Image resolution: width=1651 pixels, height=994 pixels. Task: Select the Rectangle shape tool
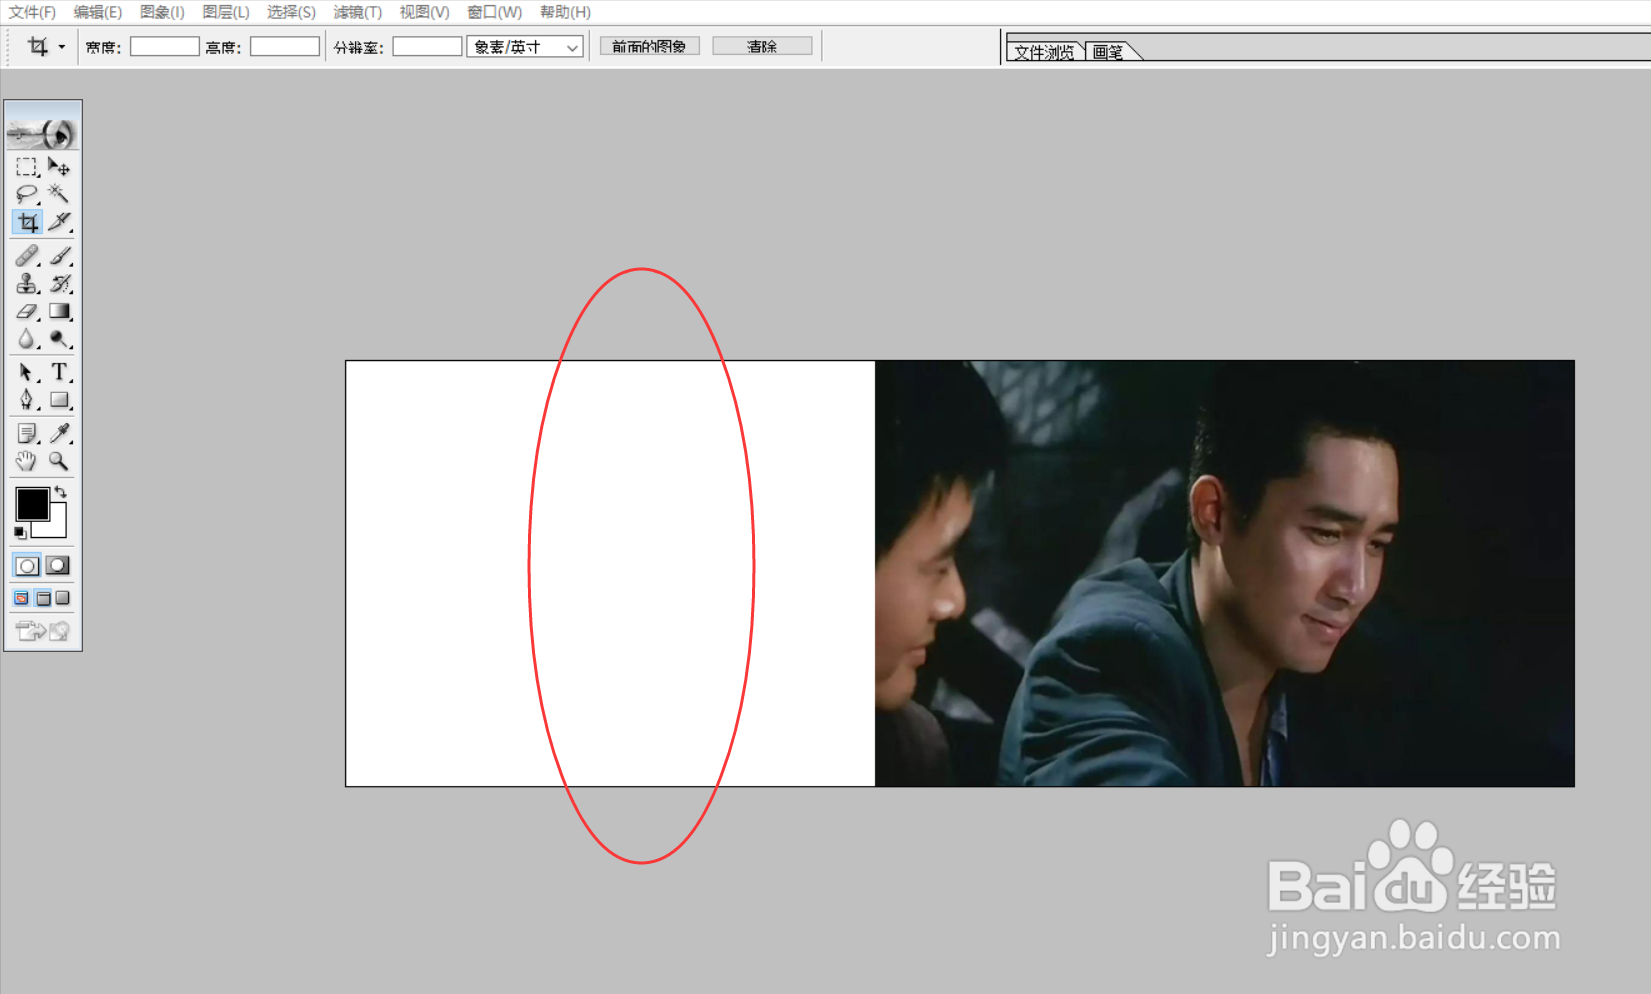pos(59,400)
